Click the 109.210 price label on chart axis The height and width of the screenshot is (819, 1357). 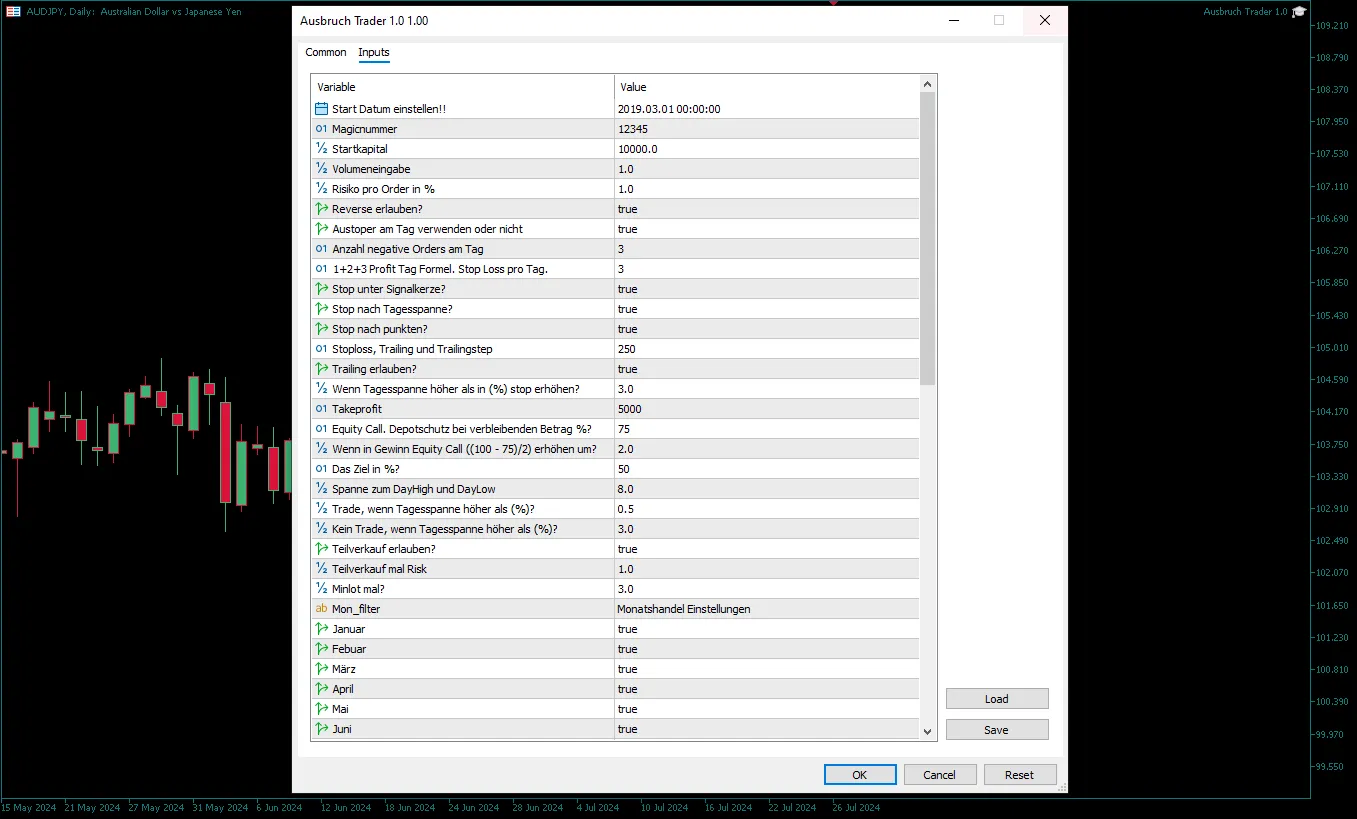point(1331,26)
